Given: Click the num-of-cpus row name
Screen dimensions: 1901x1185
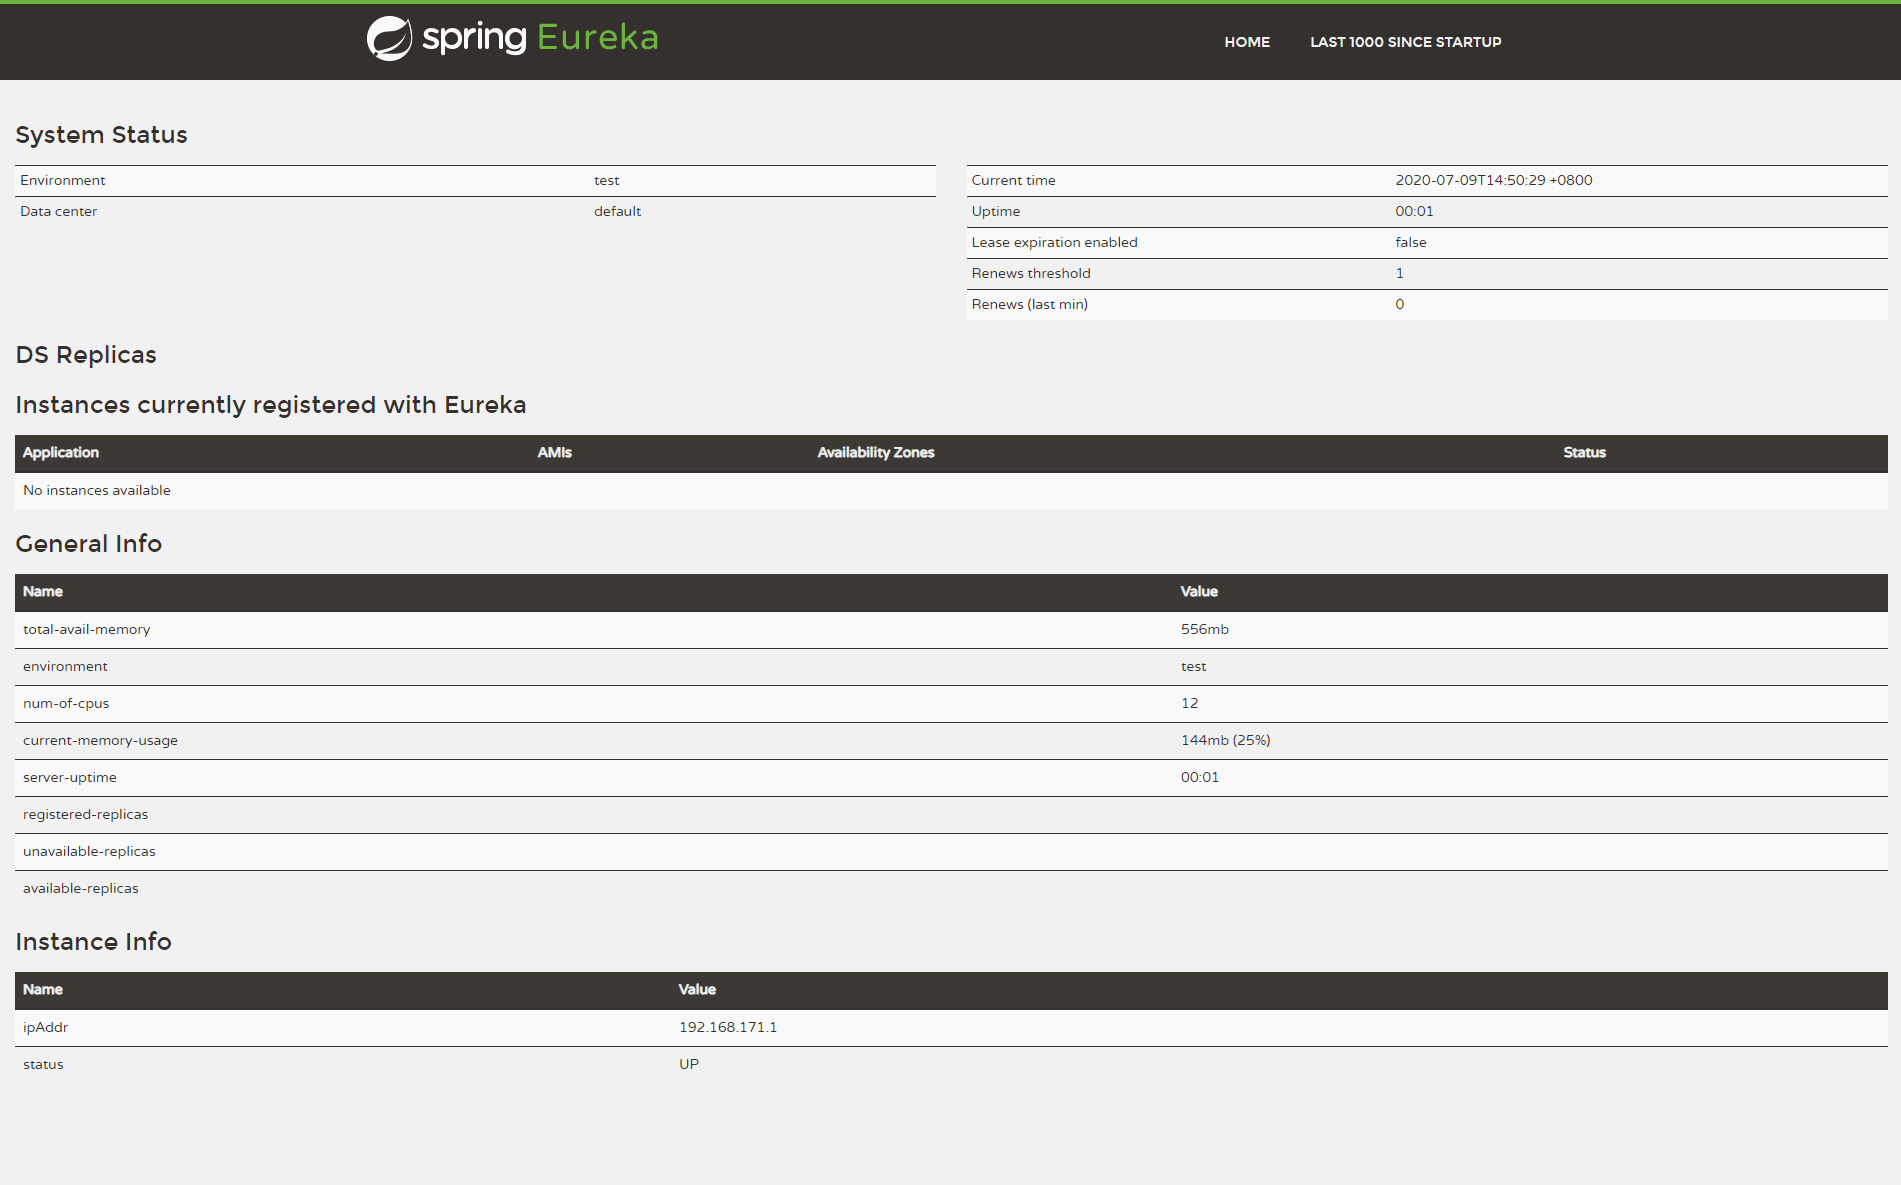Looking at the screenshot, I should tap(66, 703).
